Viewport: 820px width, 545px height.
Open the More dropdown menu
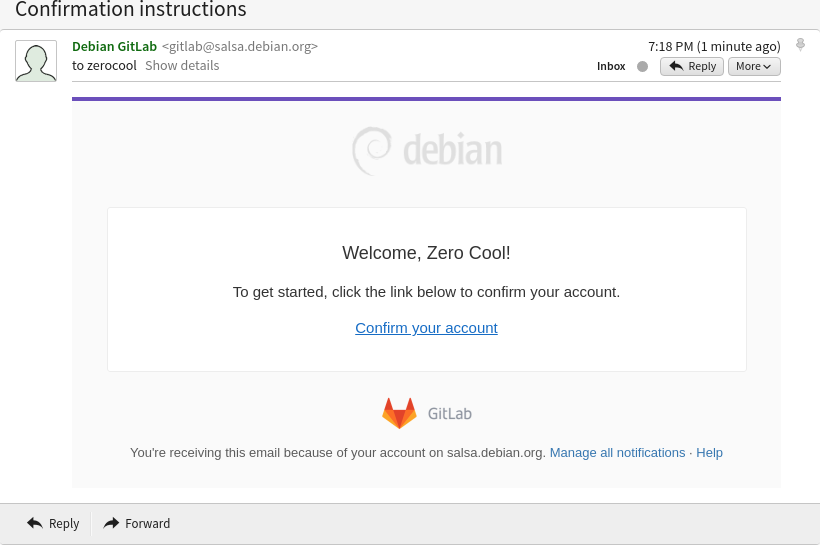(x=754, y=67)
